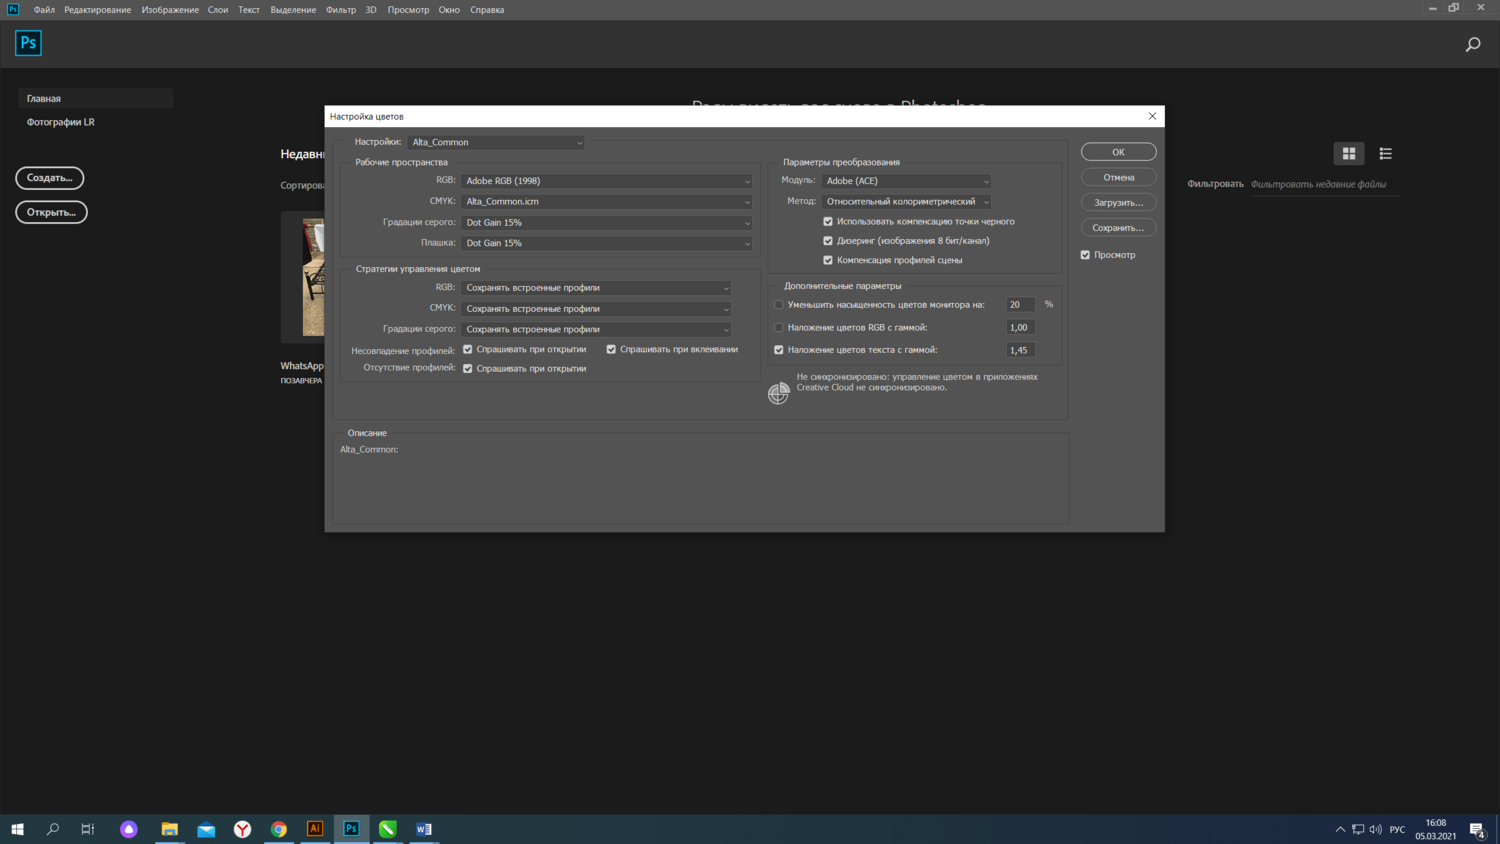Image resolution: width=1500 pixels, height=844 pixels.
Task: Open Windows Start menu
Action: click(x=17, y=829)
